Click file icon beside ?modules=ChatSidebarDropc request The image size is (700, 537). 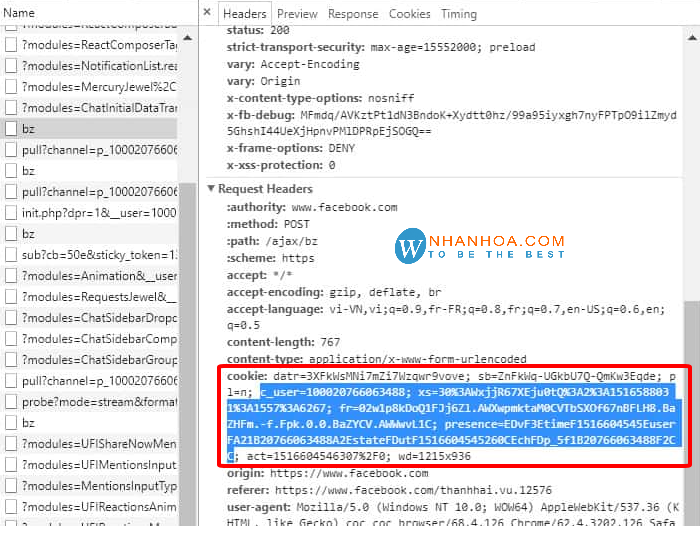click(11, 317)
